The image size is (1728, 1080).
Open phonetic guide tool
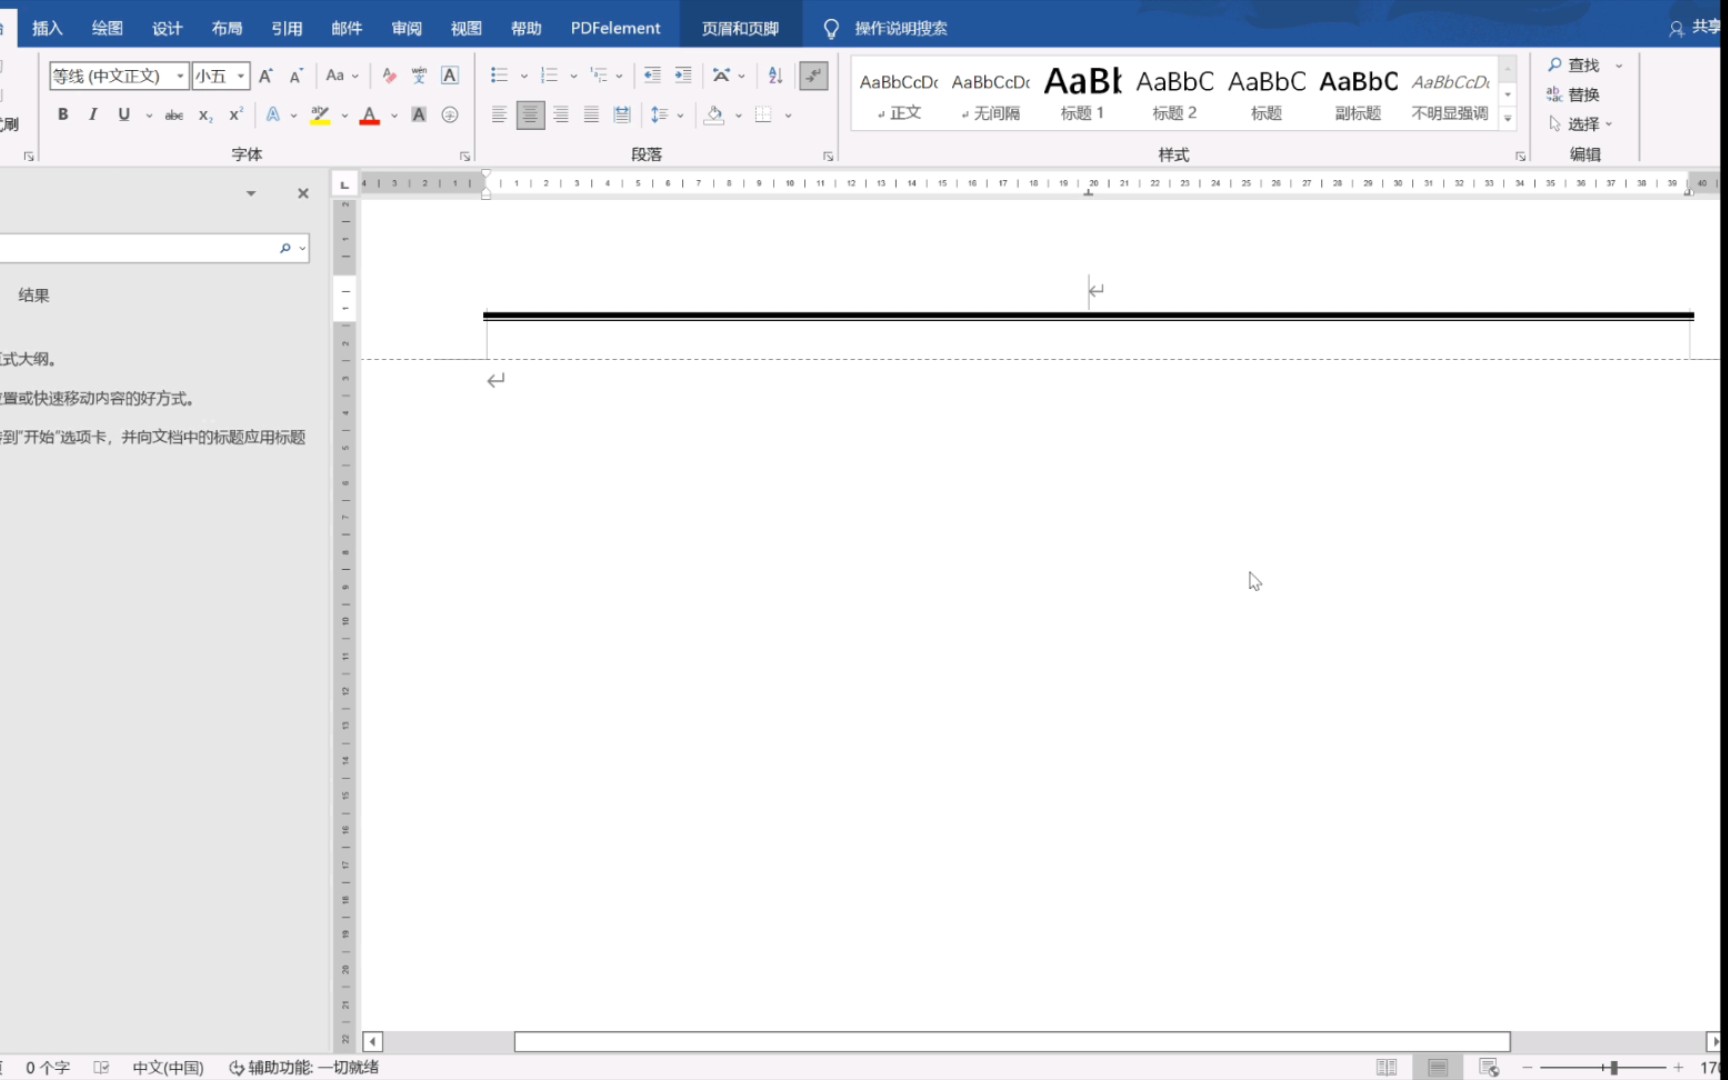(x=419, y=76)
